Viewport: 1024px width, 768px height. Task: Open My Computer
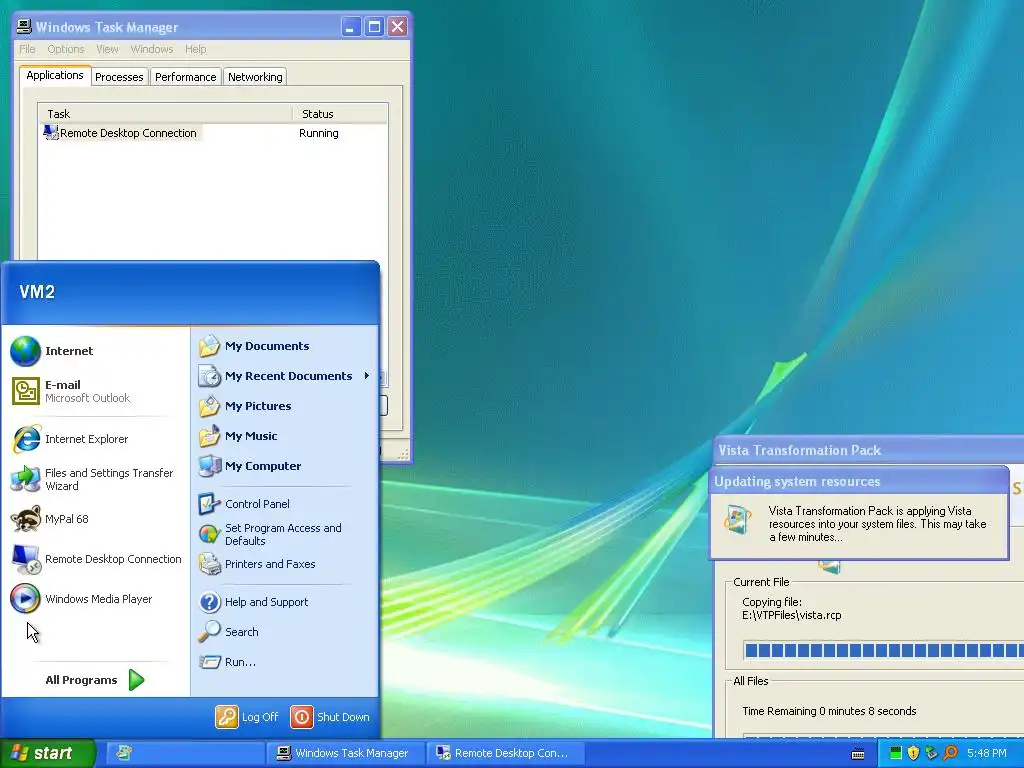[x=250, y=466]
